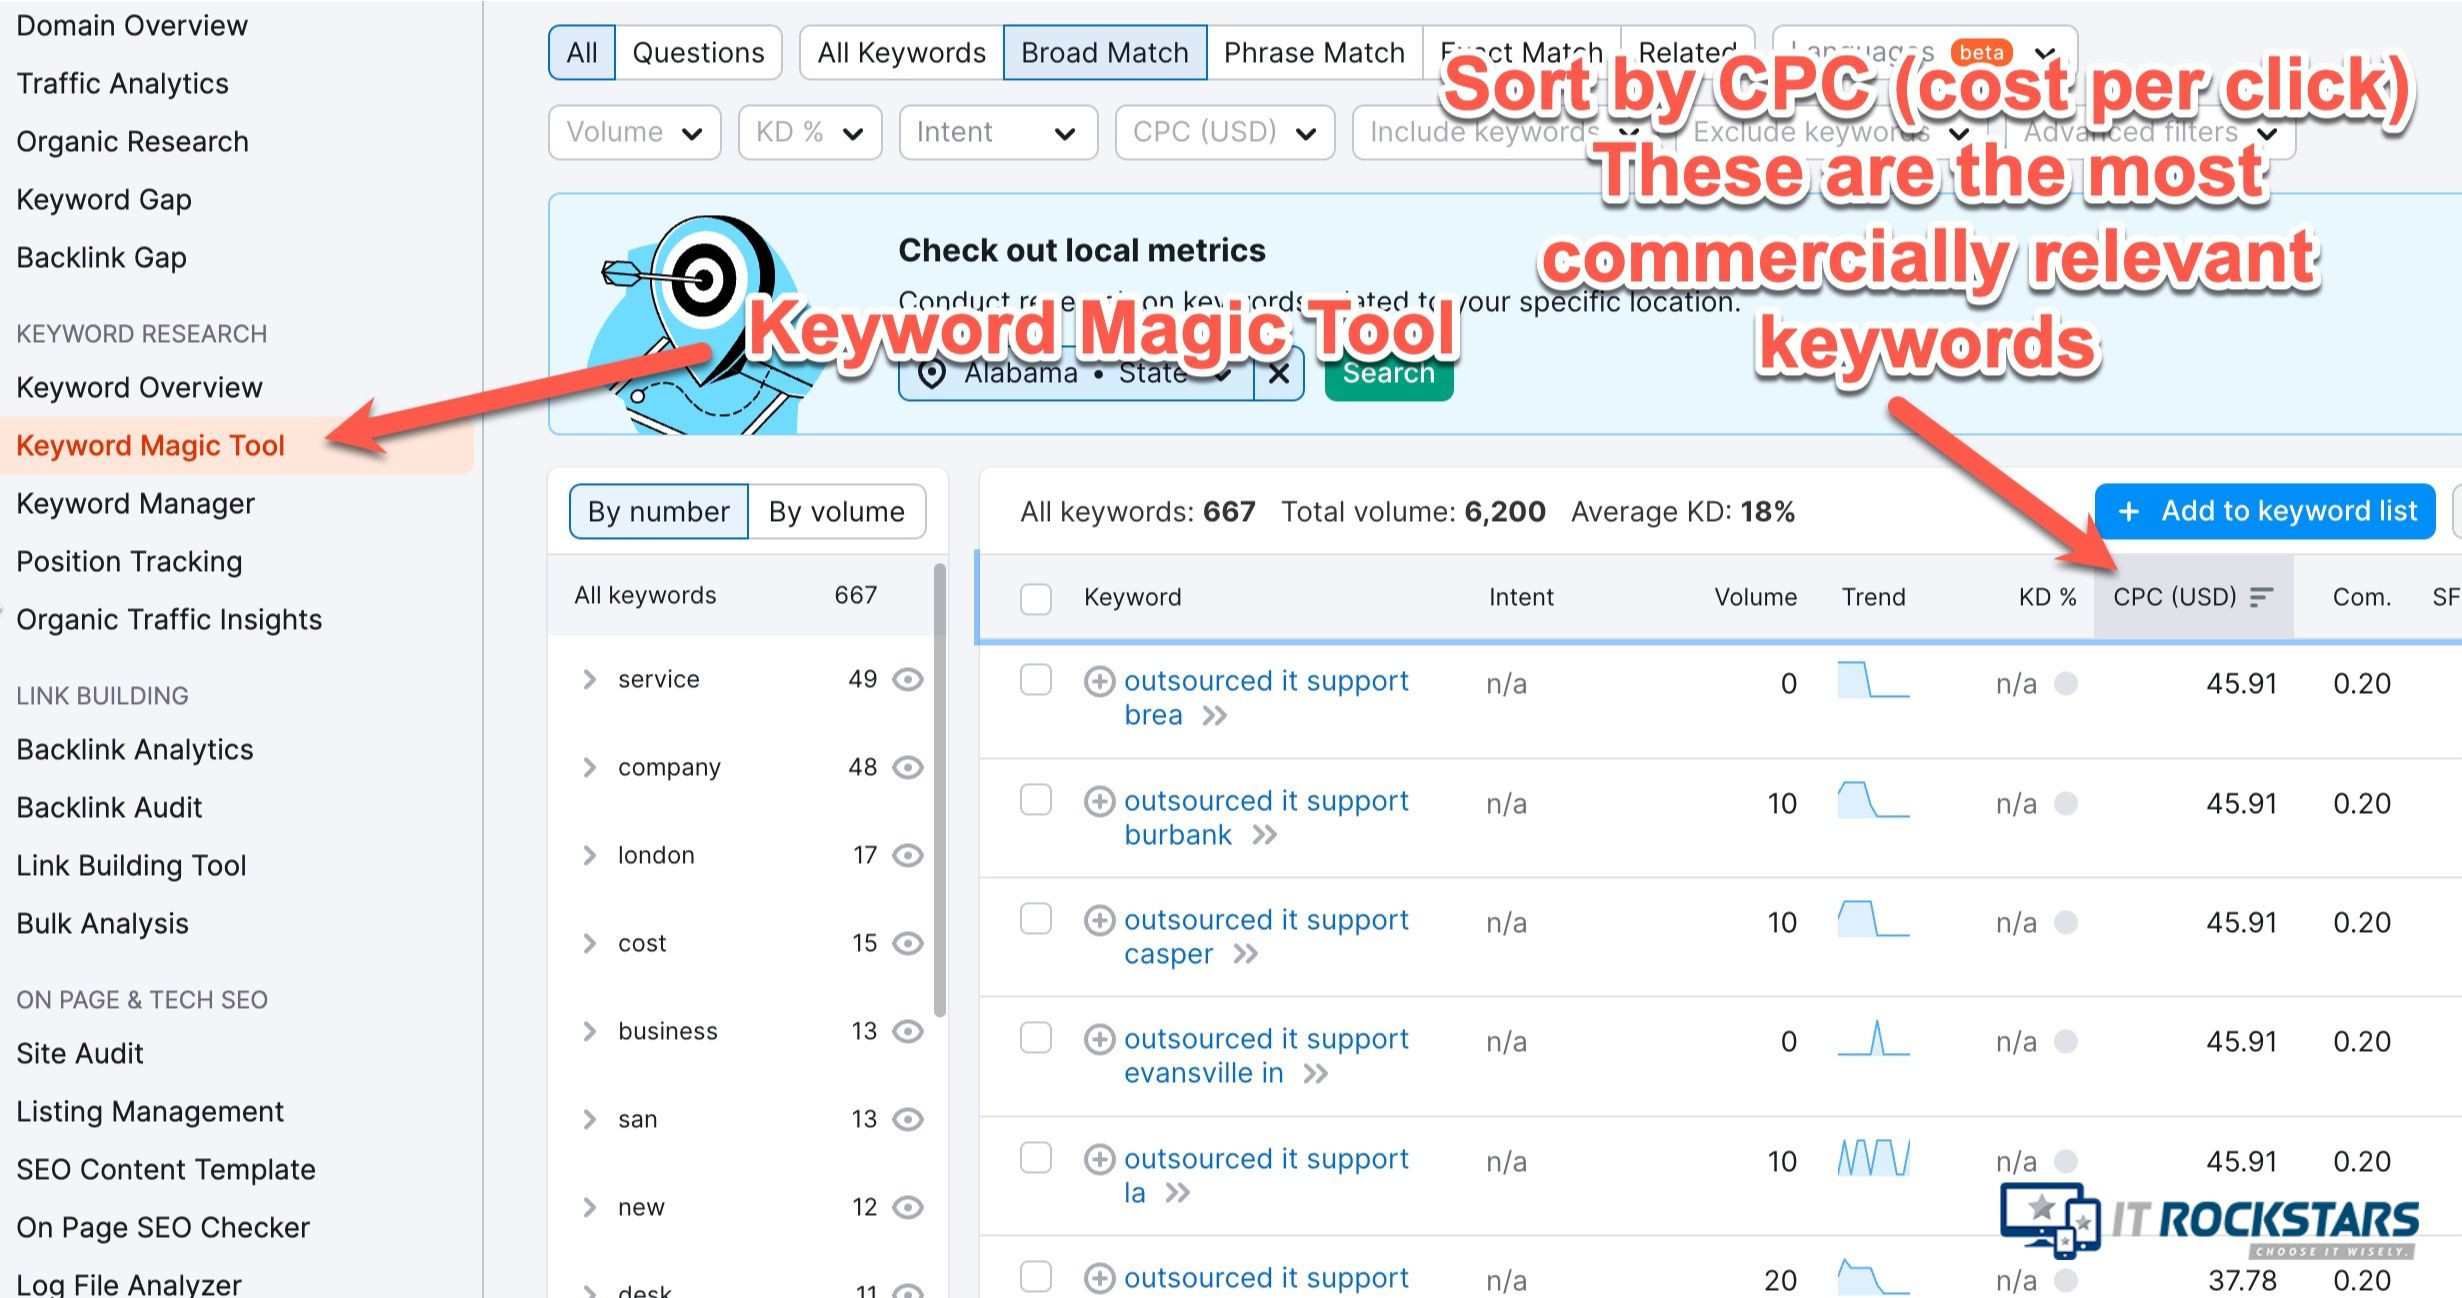Click the plus icon beside outsourced it support la

coord(1099,1160)
